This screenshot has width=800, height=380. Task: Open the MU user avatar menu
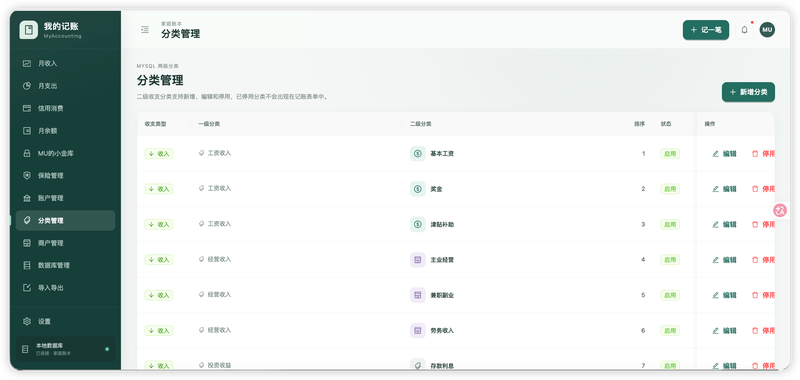767,30
